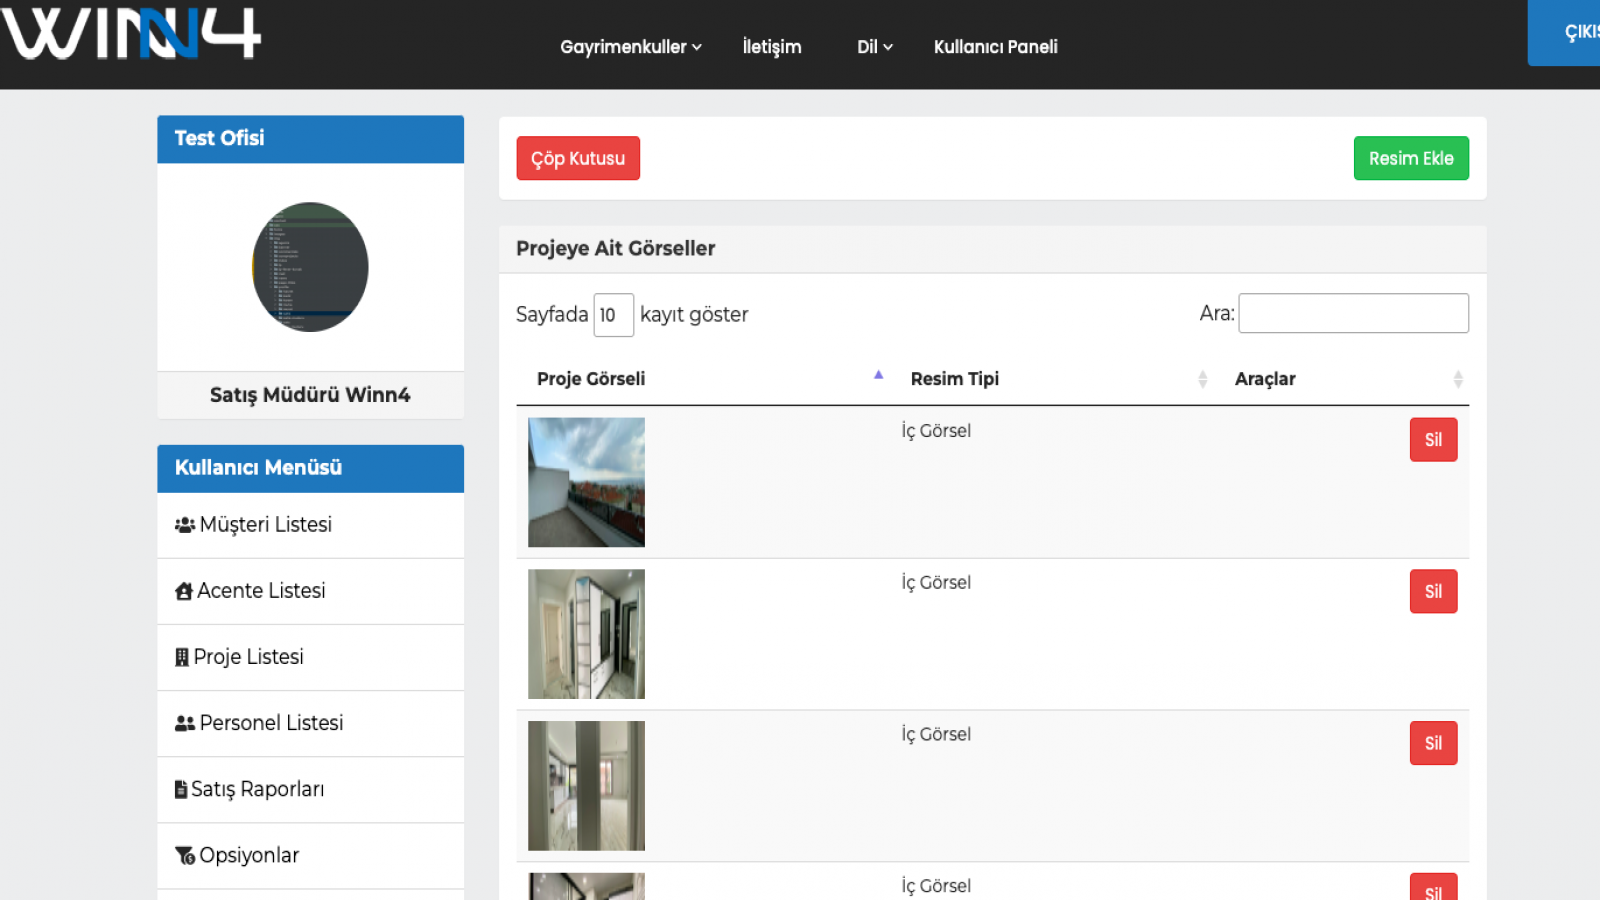The image size is (1600, 900).
Task: Click the Personel Listesi people icon
Action: pos(185,723)
